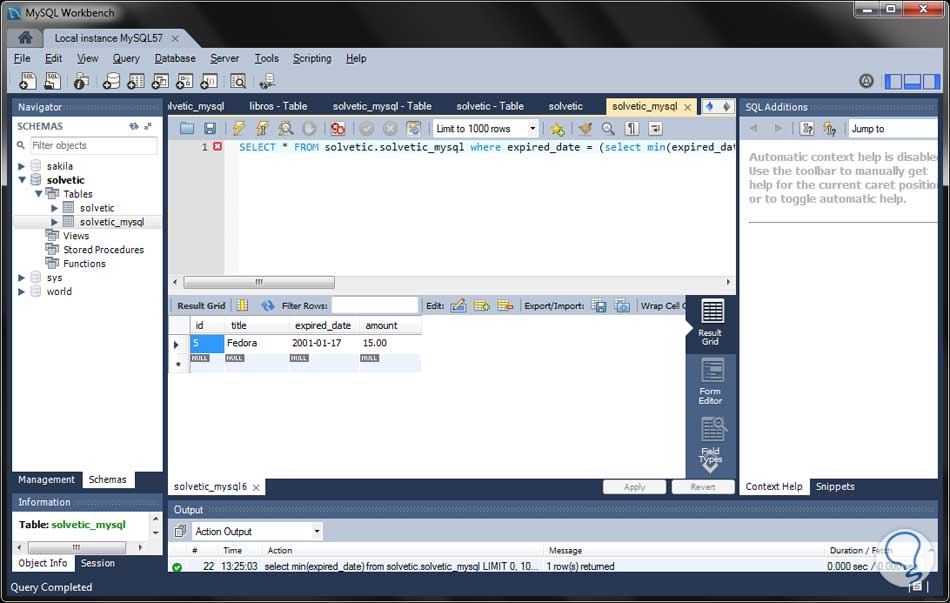Expand the solvetic_mysql table node
Image resolution: width=950 pixels, height=603 pixels.
pos(54,222)
